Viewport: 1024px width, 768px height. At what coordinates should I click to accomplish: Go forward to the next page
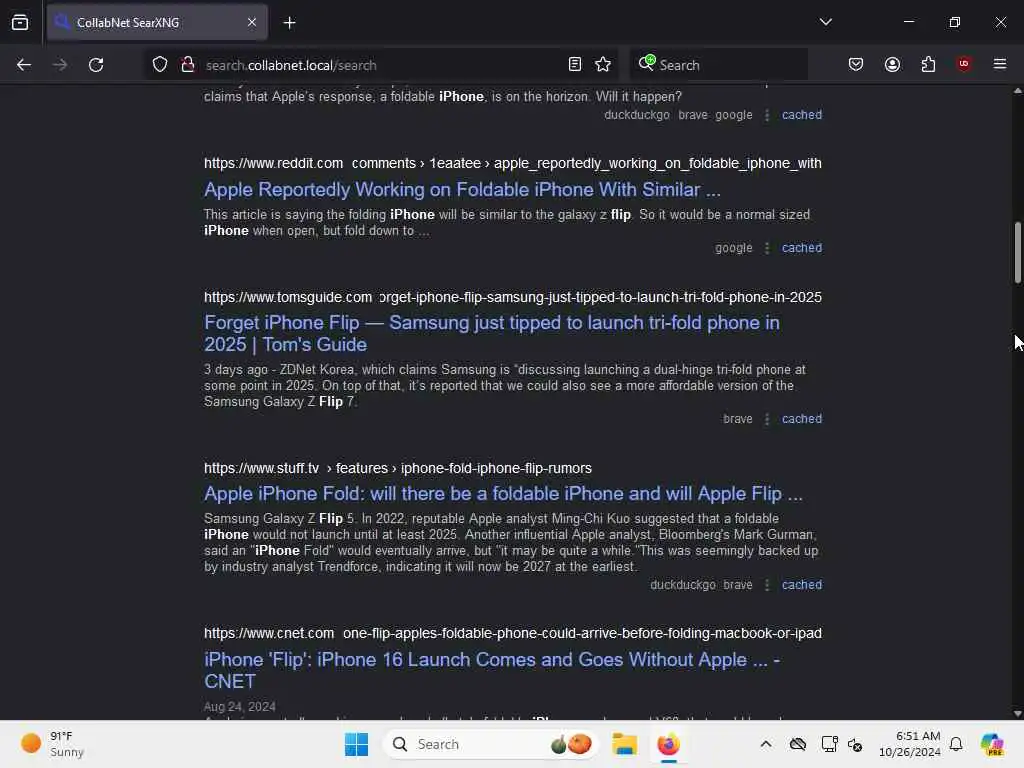coord(60,65)
